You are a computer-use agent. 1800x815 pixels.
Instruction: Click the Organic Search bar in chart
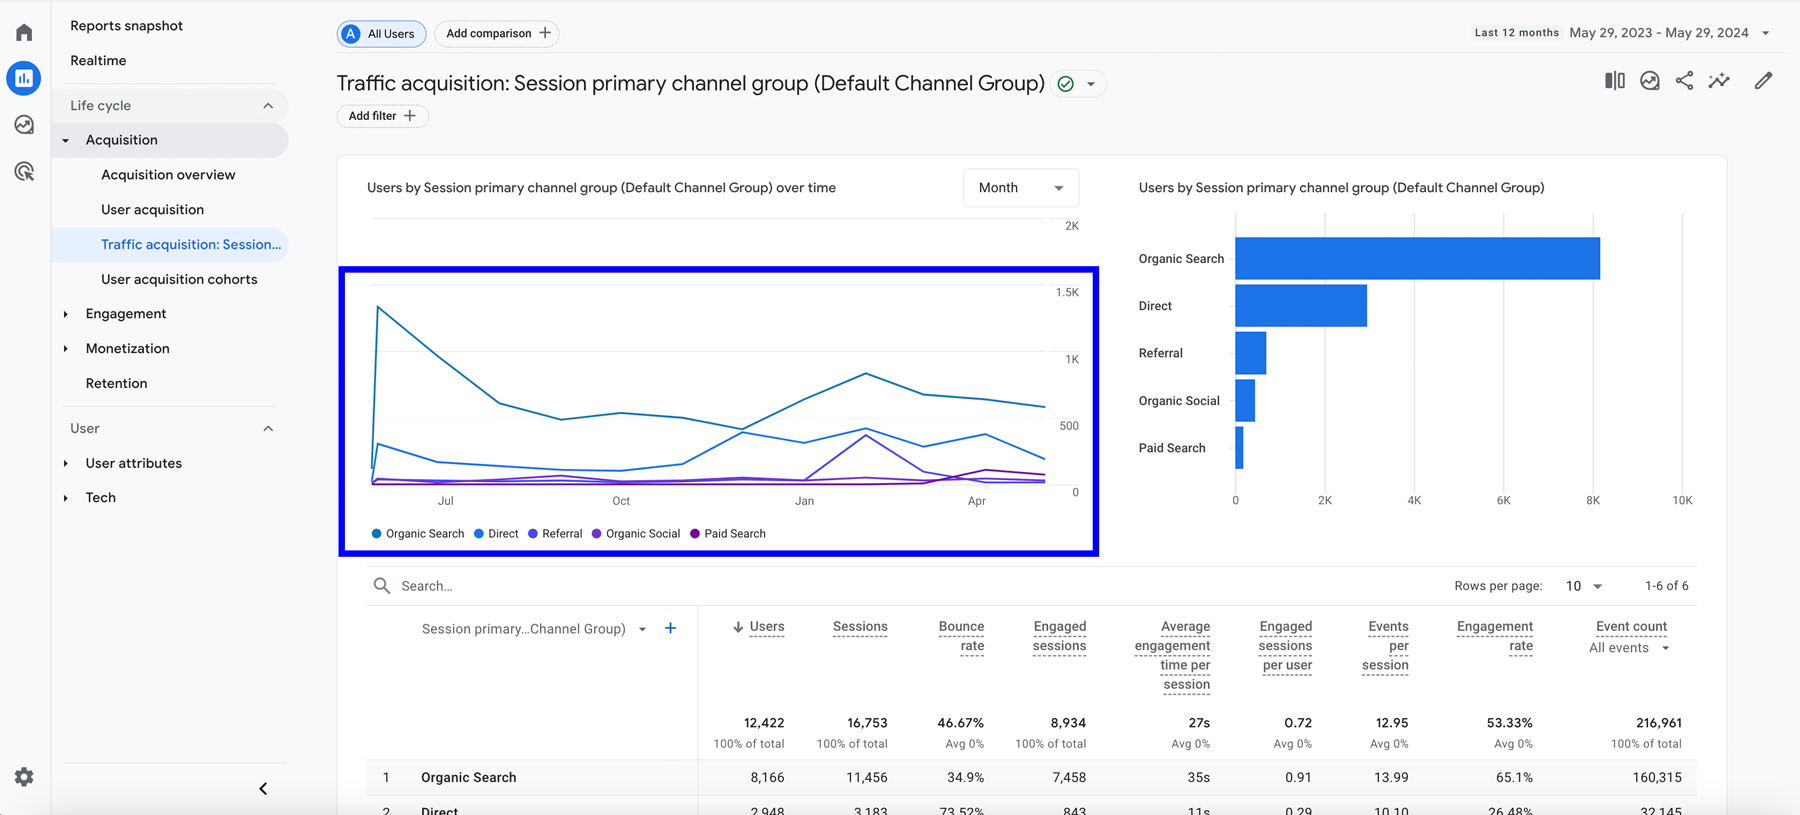pos(1417,259)
